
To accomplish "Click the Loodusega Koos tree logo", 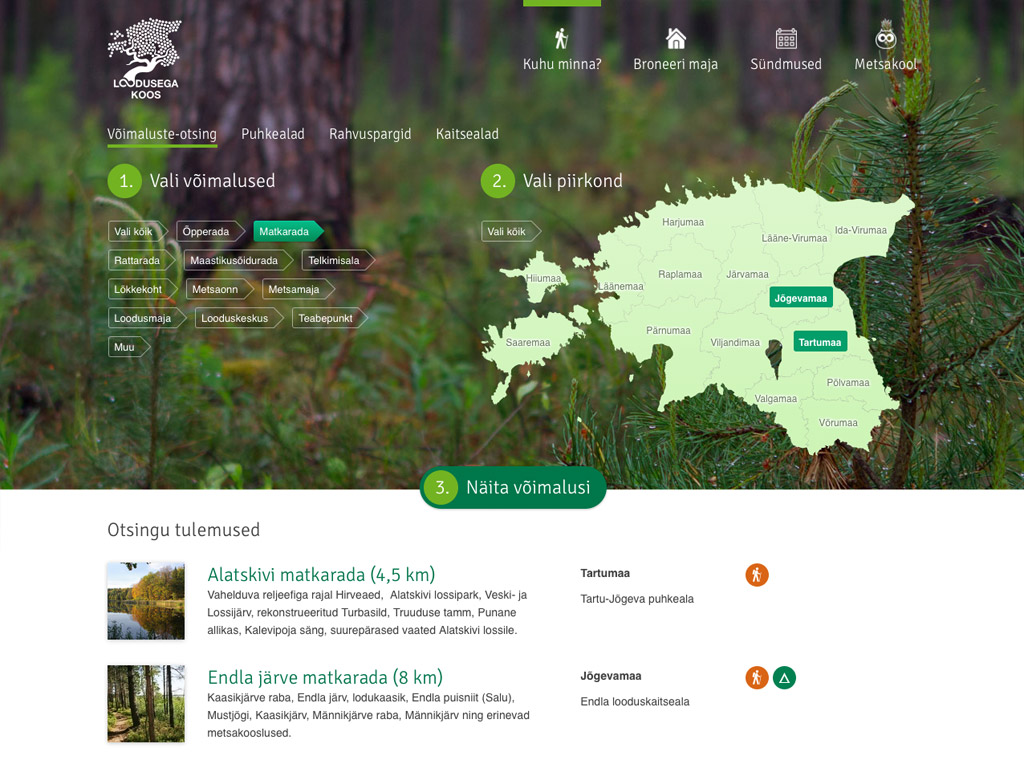I will pyautogui.click(x=145, y=58).
